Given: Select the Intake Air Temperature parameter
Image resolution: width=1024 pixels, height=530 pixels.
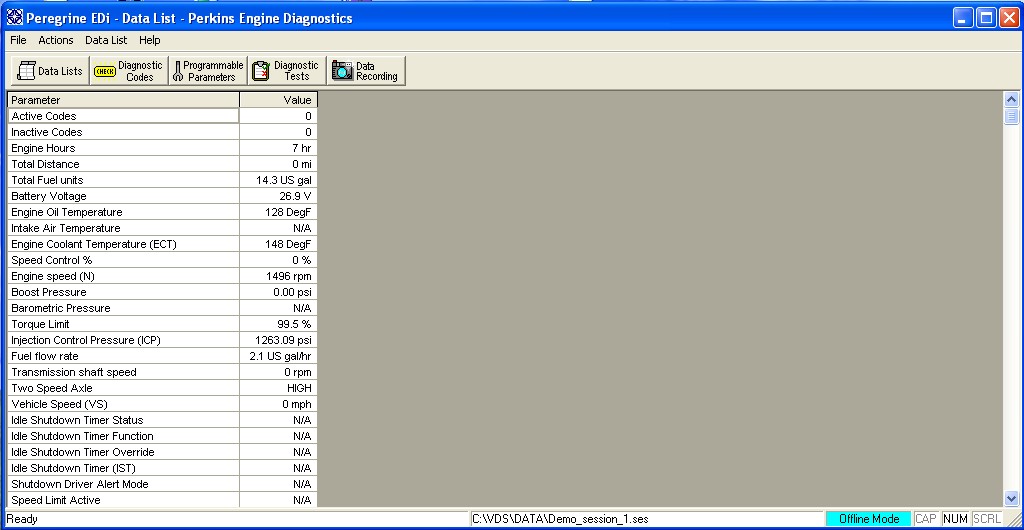Looking at the screenshot, I should click(x=123, y=228).
